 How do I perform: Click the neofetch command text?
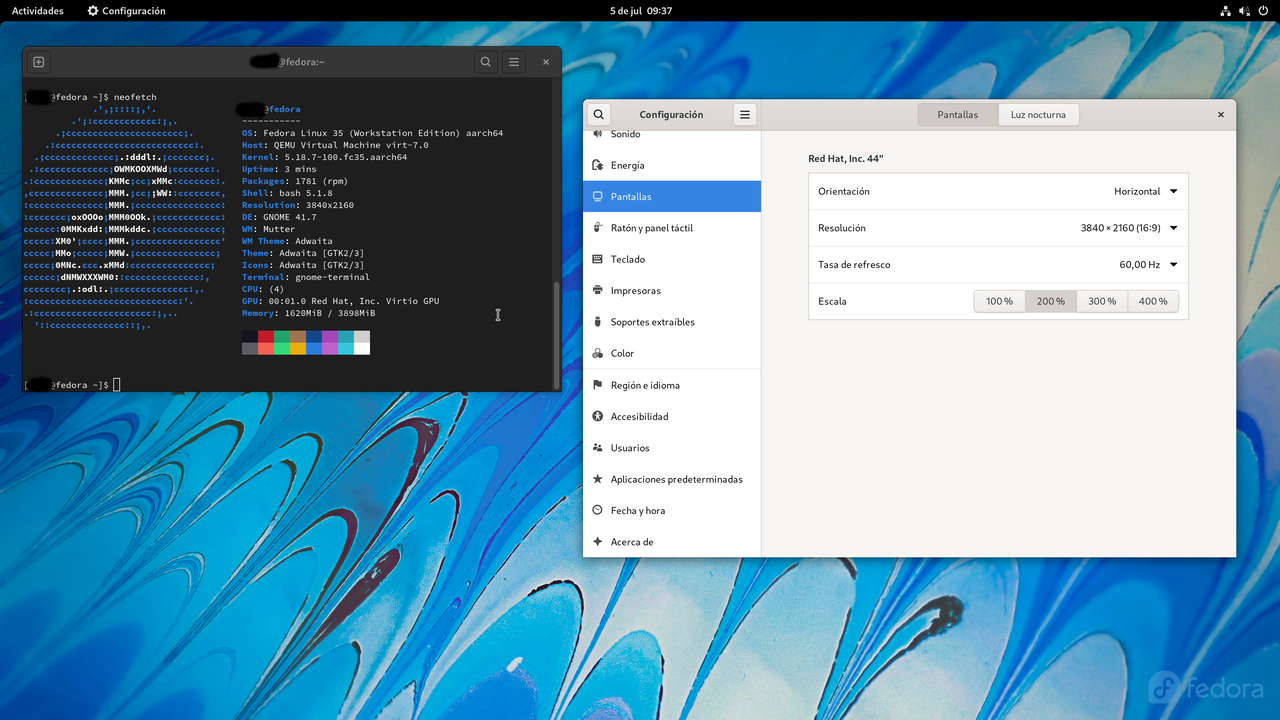135,97
